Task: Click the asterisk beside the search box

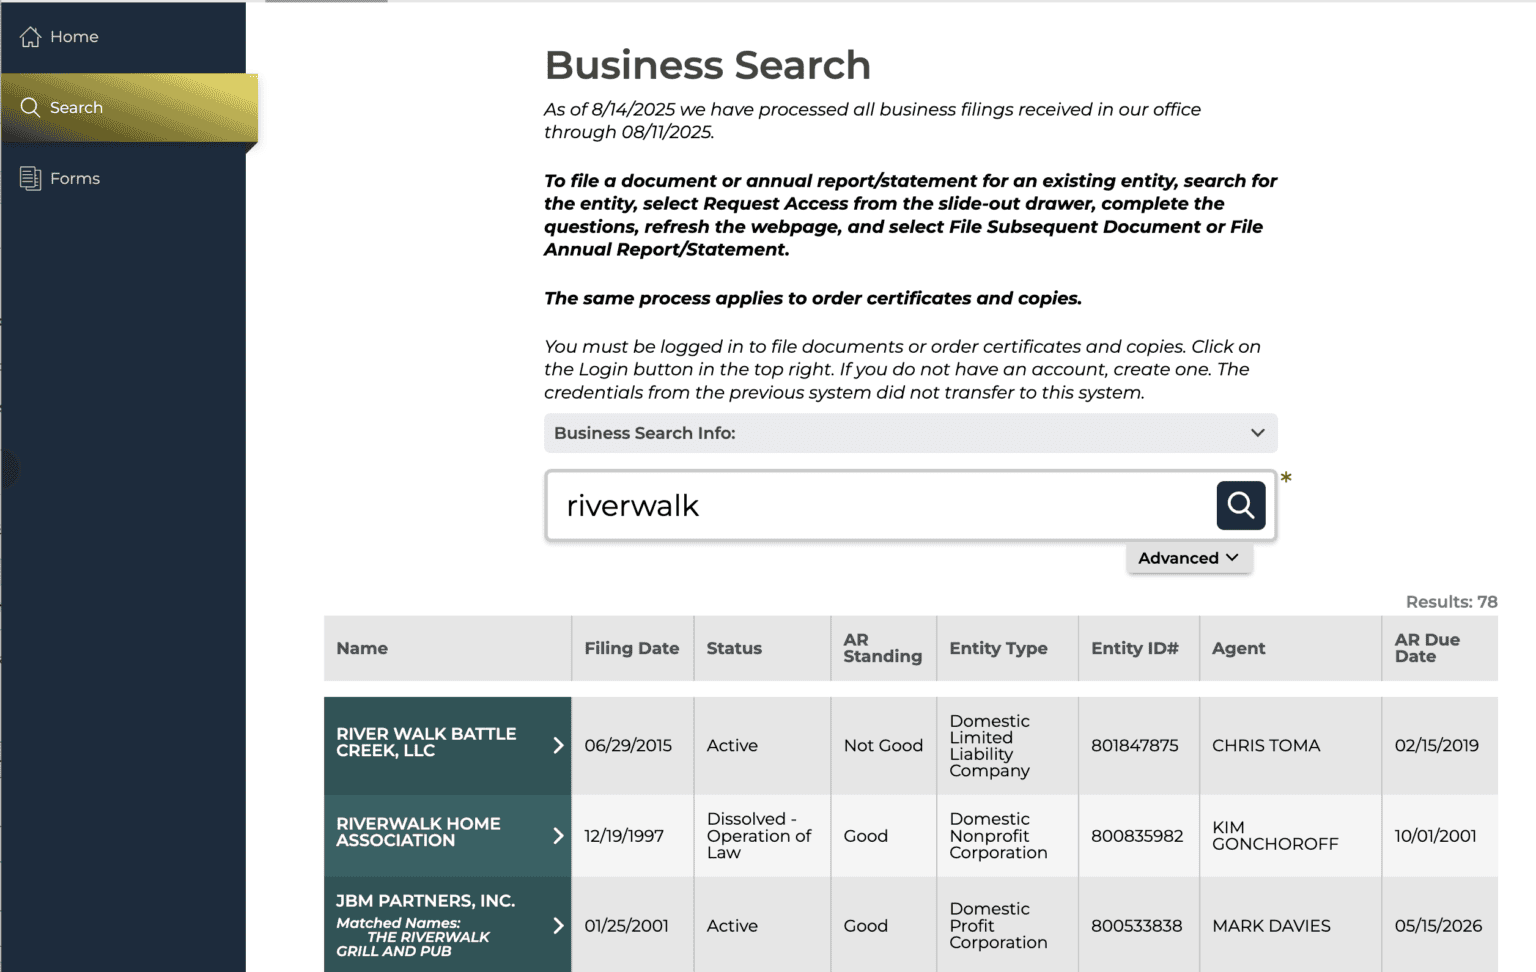Action: [x=1286, y=480]
